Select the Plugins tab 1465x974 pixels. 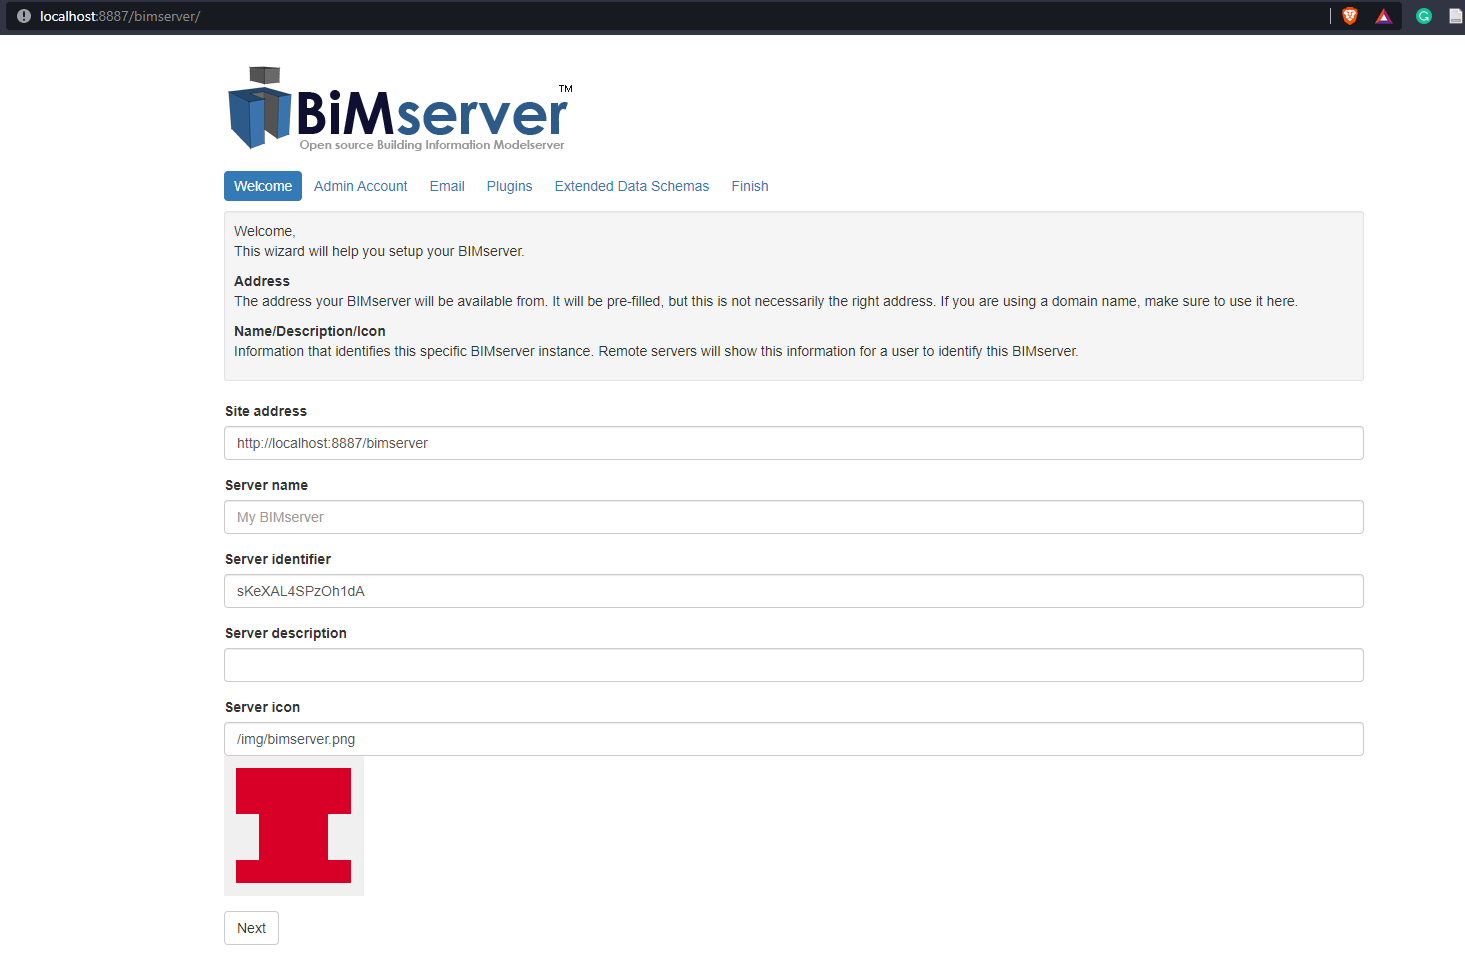pos(509,186)
